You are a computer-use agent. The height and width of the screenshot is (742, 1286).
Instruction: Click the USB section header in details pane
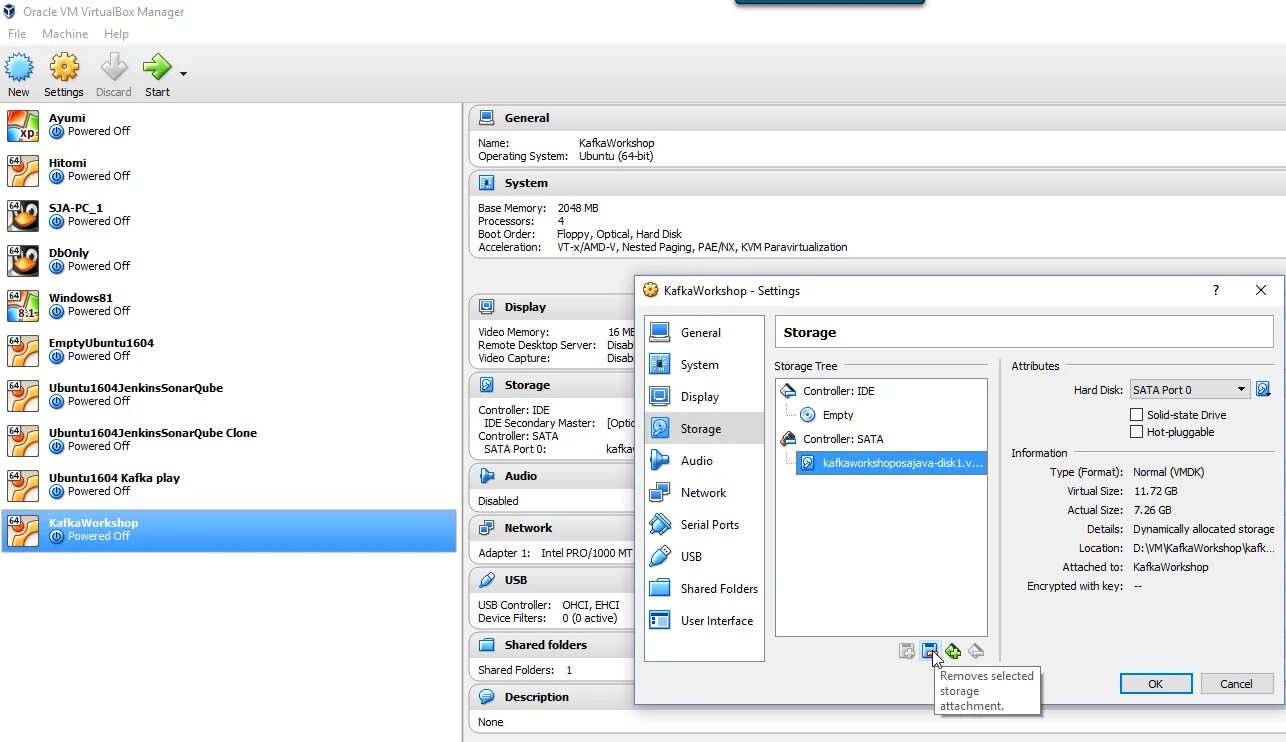point(552,580)
